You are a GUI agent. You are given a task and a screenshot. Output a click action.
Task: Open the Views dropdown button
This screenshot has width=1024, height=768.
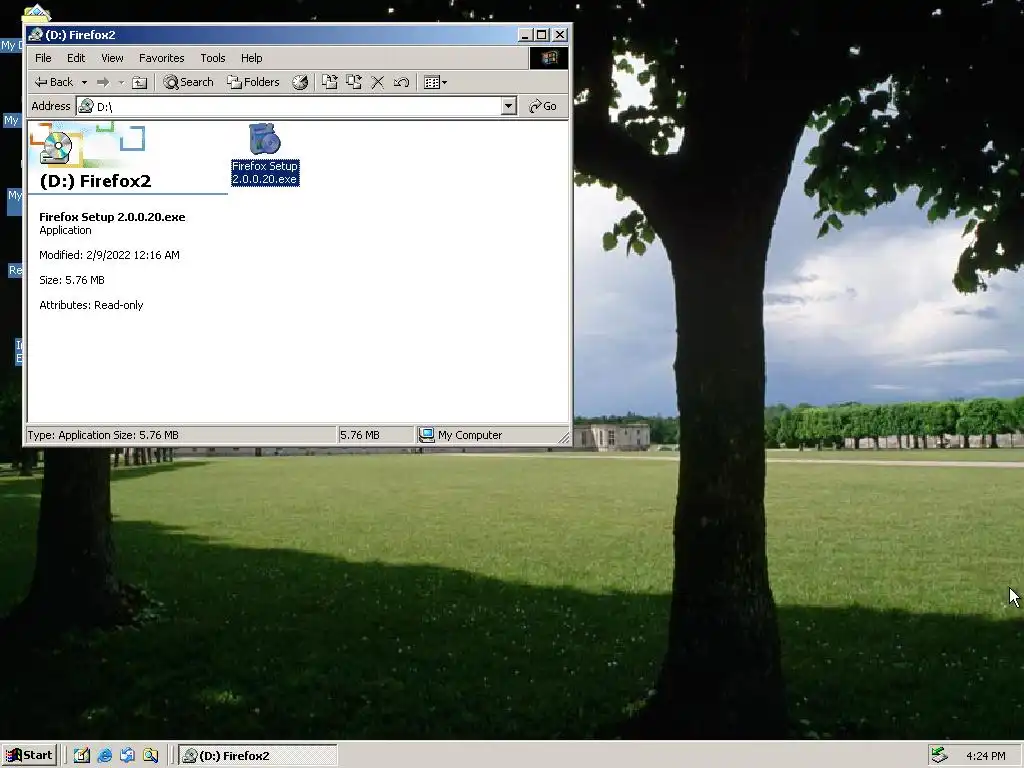coord(436,82)
